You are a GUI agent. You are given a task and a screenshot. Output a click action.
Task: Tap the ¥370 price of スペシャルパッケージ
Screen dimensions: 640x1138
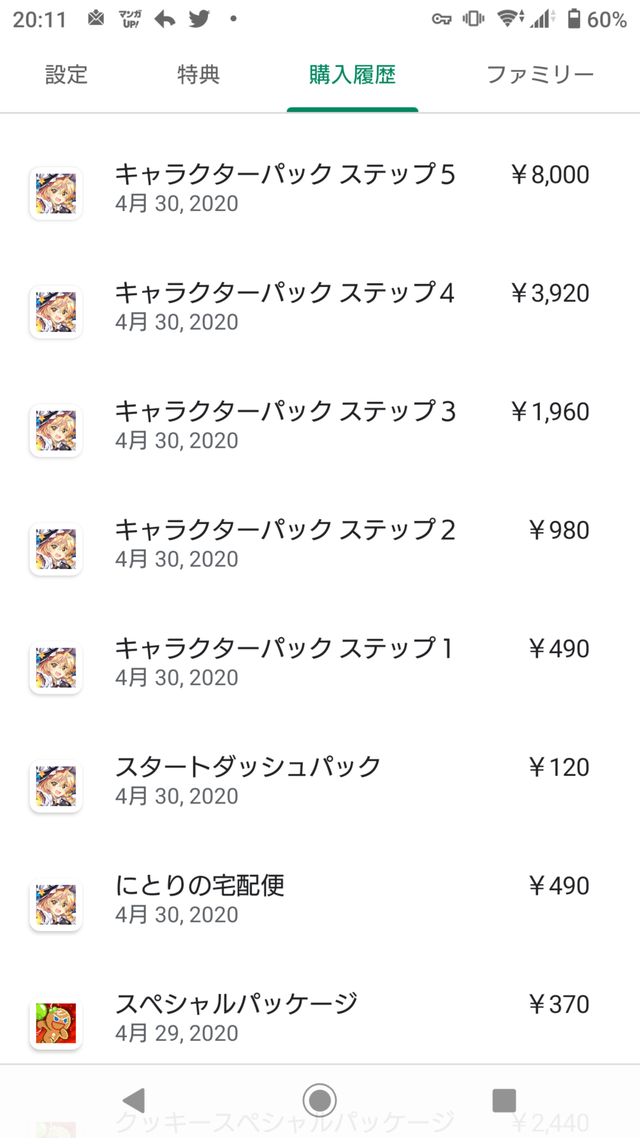(x=558, y=1005)
